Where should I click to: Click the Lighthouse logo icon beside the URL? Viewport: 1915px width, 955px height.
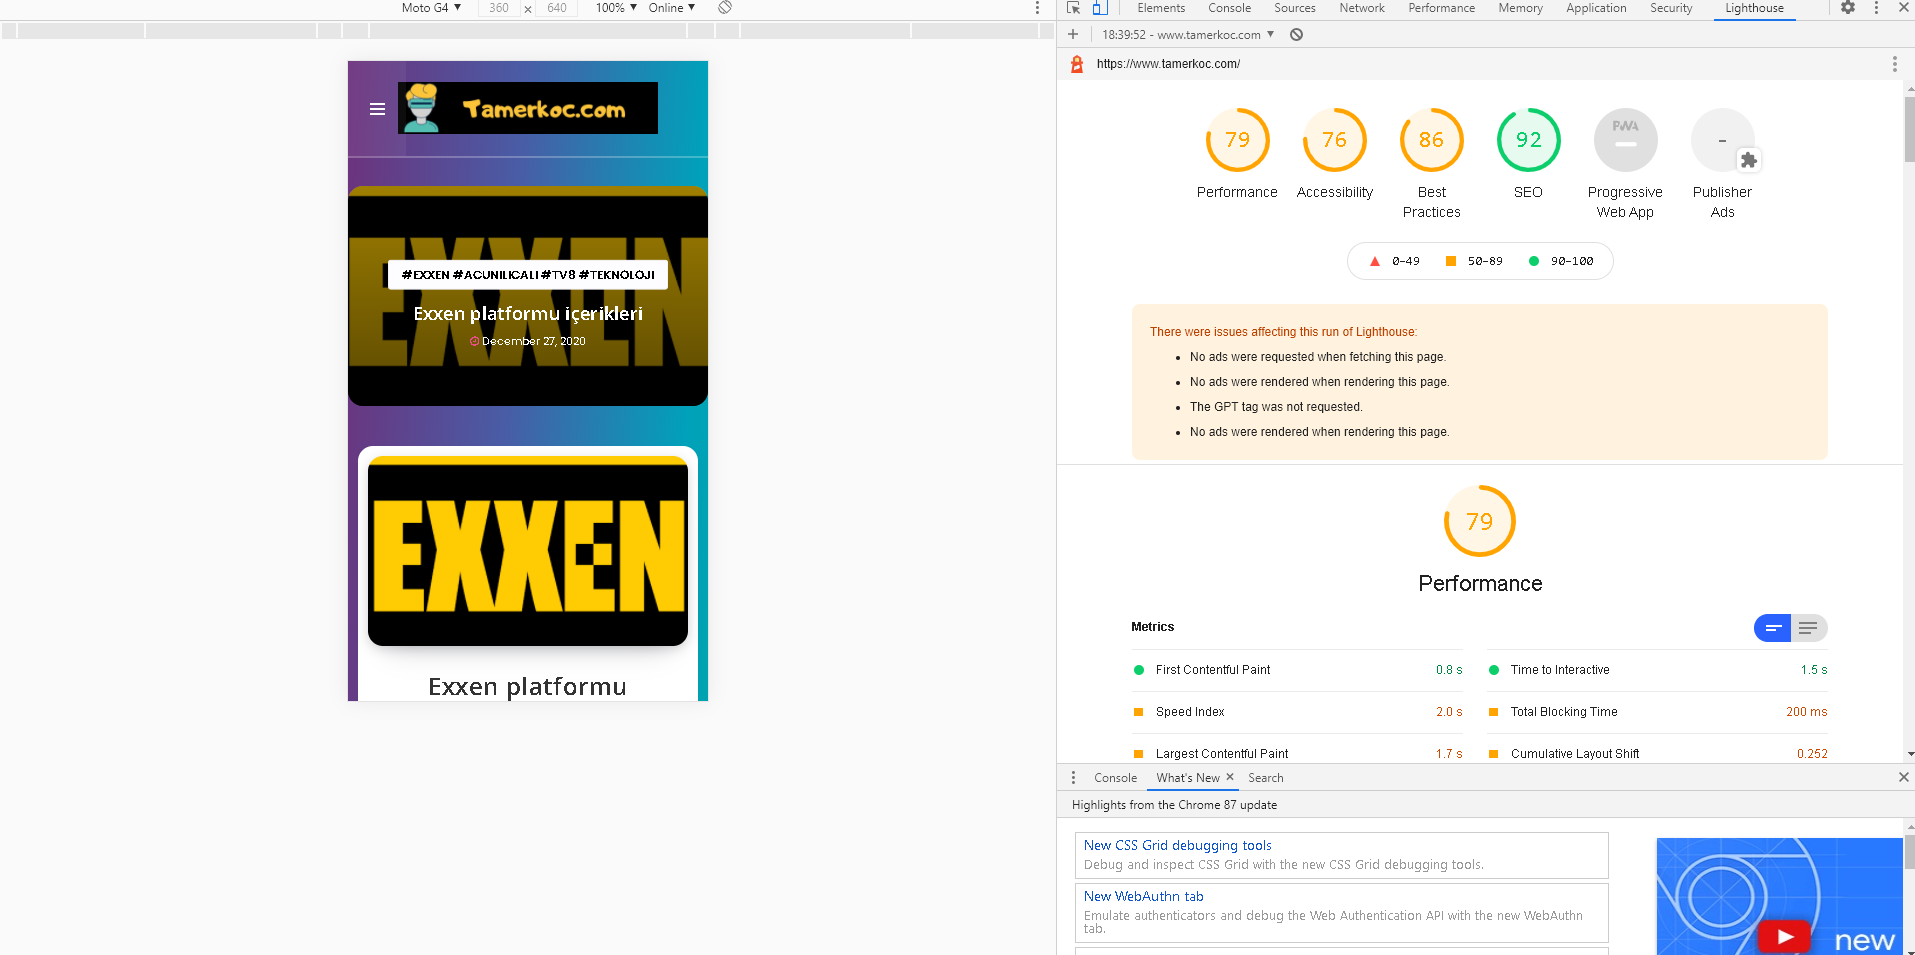pos(1077,64)
